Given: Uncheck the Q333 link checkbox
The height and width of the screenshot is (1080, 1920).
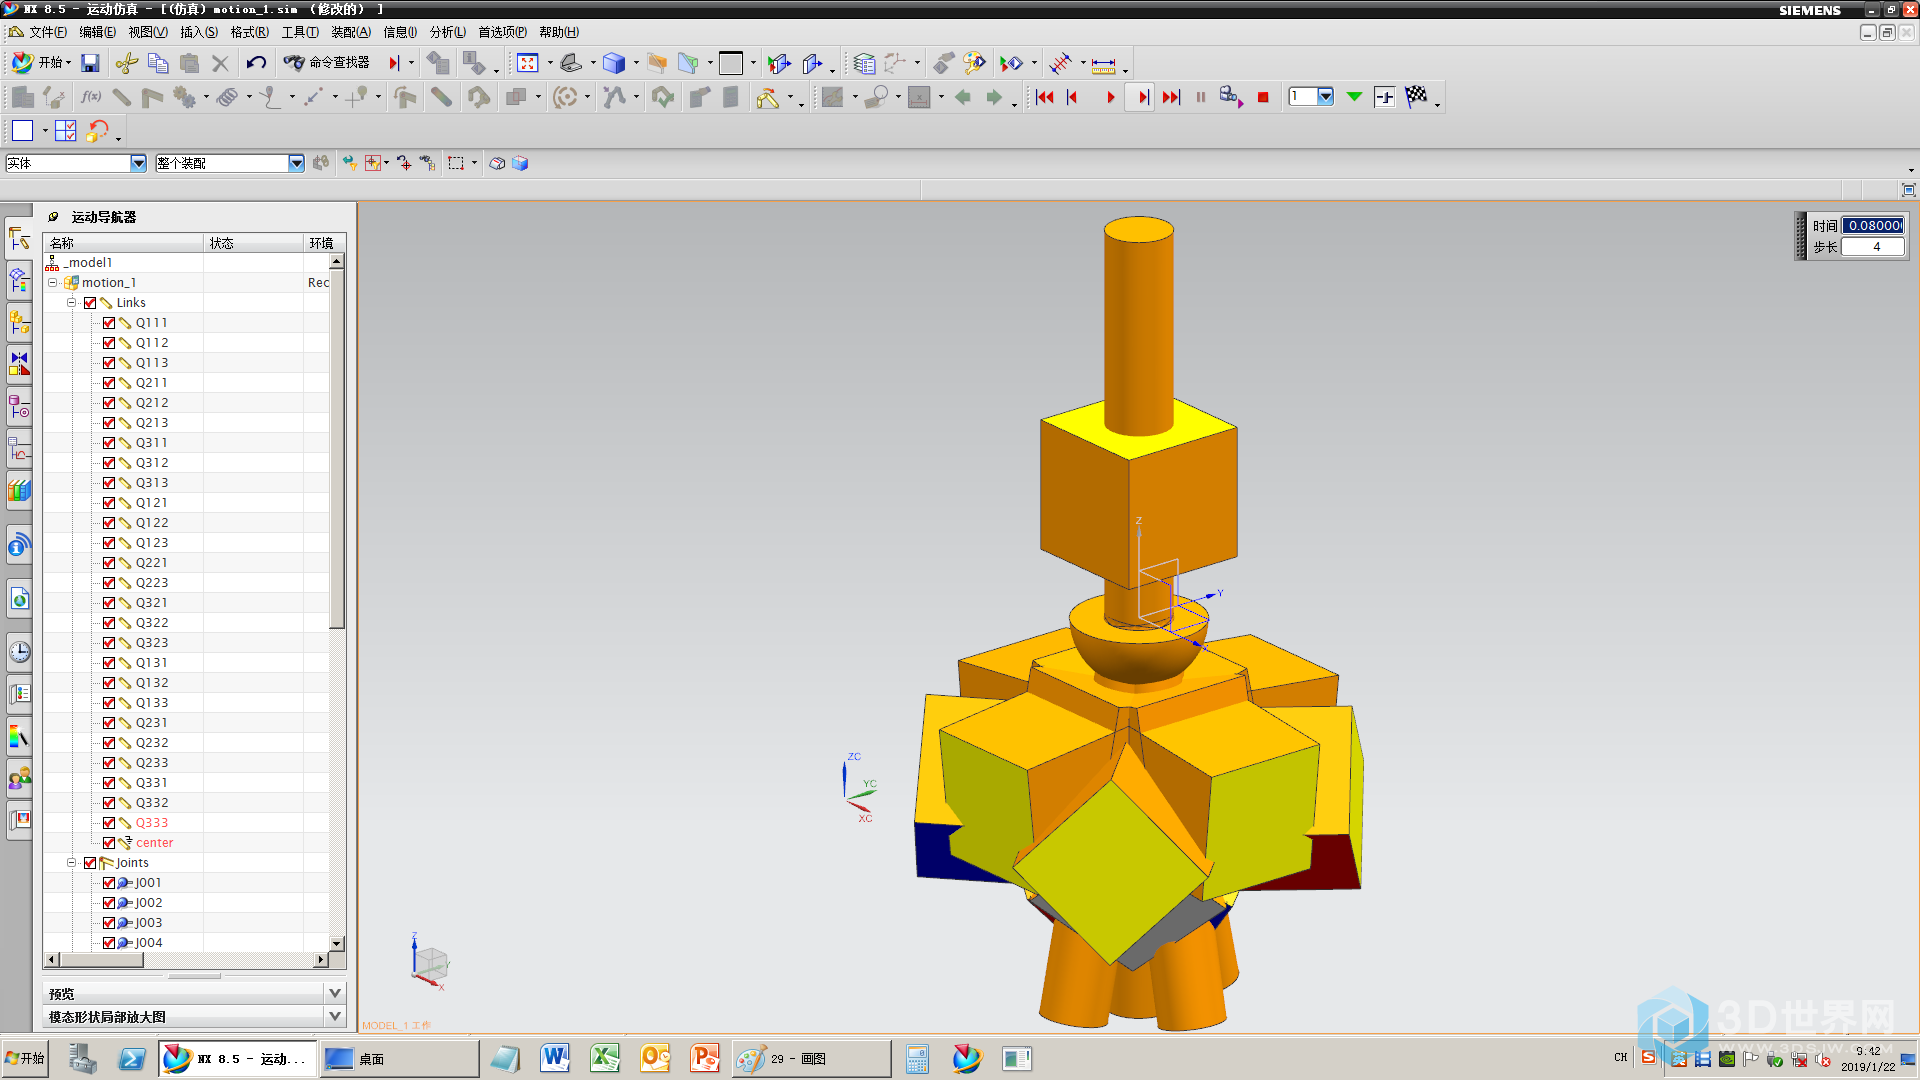Looking at the screenshot, I should tap(109, 823).
